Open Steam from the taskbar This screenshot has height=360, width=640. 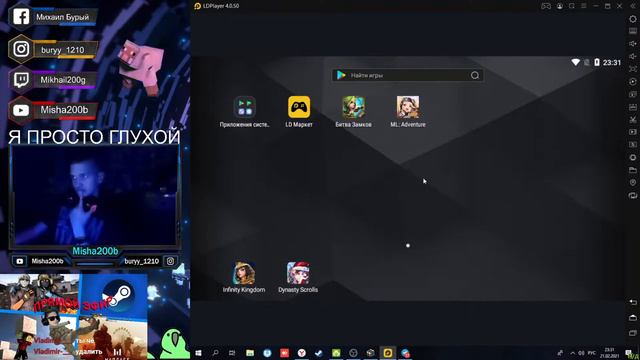[319, 353]
